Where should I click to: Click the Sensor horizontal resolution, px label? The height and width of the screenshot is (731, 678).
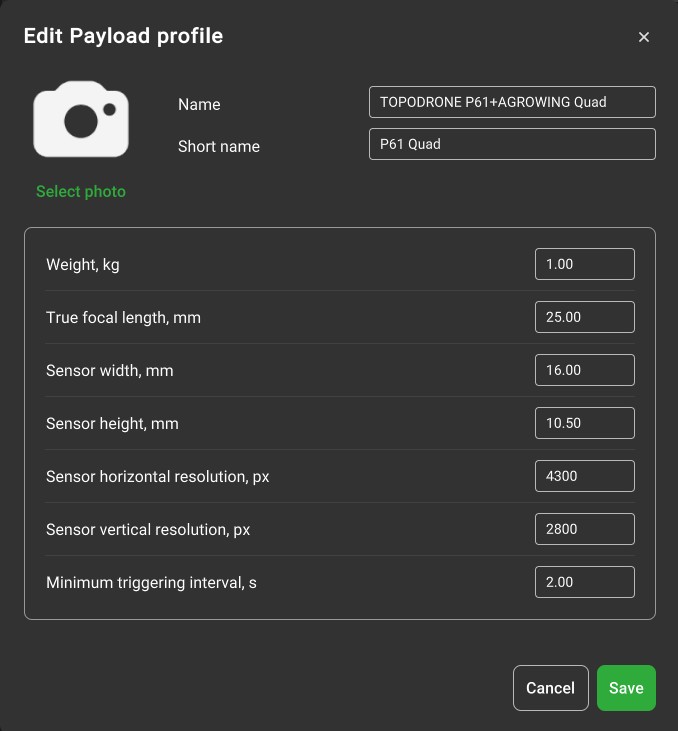tap(157, 477)
